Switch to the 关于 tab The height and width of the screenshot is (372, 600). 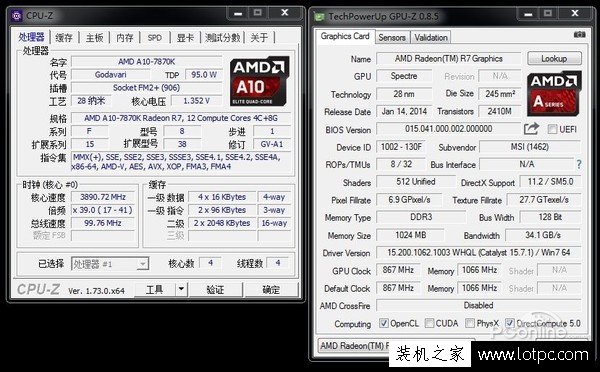[x=259, y=38]
